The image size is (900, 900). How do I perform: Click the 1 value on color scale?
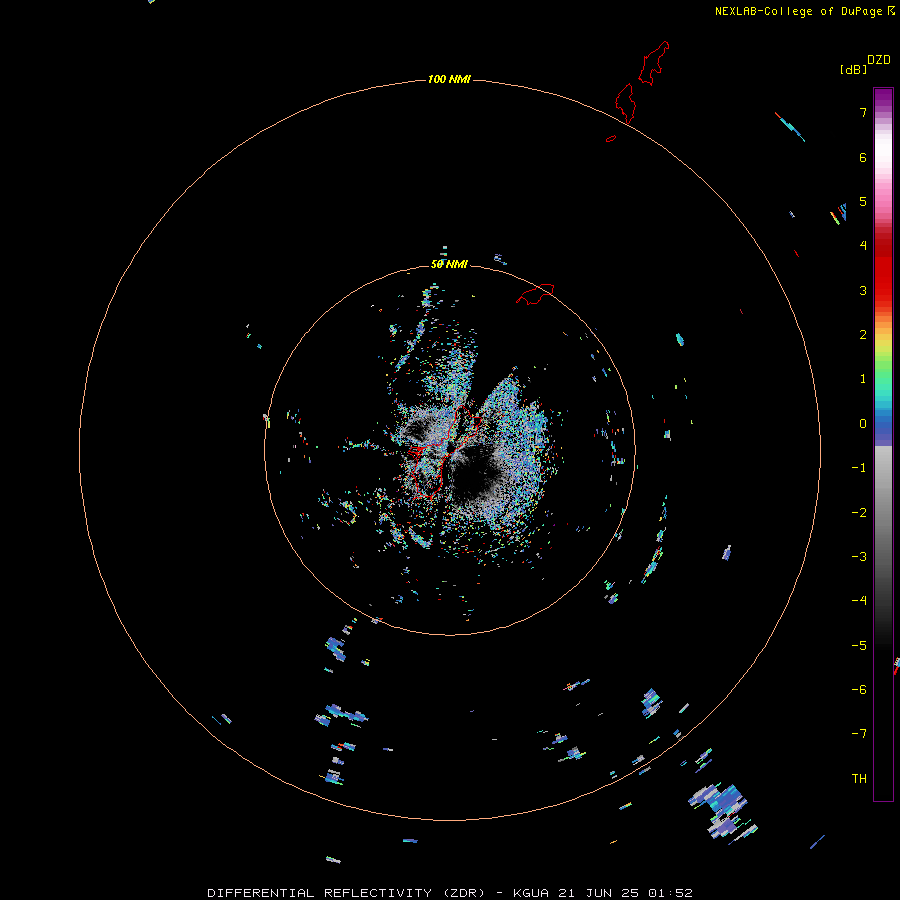coord(863,379)
